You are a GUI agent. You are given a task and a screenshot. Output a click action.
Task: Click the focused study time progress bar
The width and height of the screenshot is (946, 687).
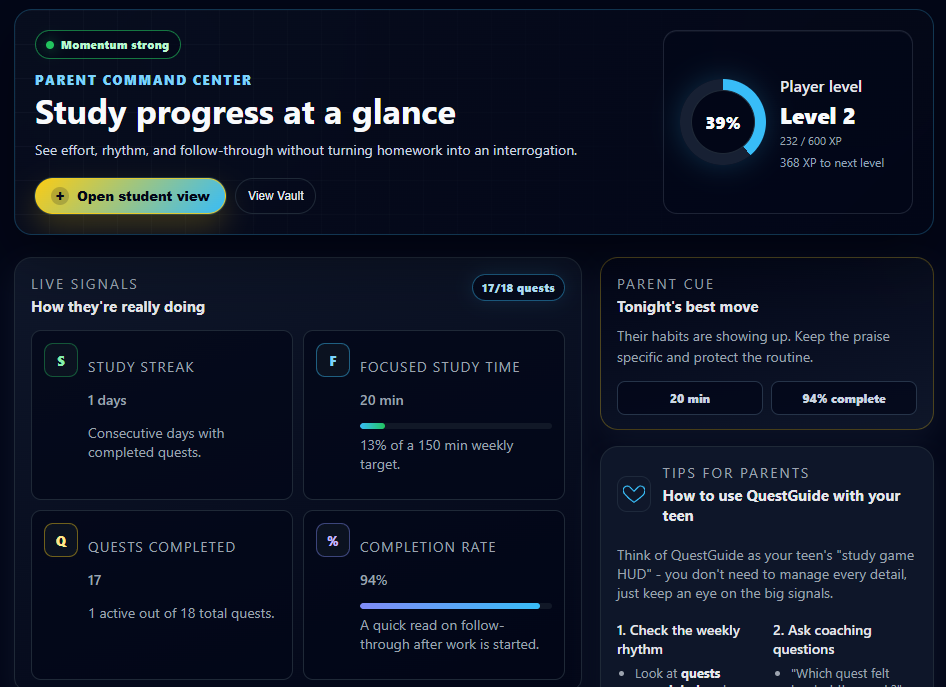point(456,426)
